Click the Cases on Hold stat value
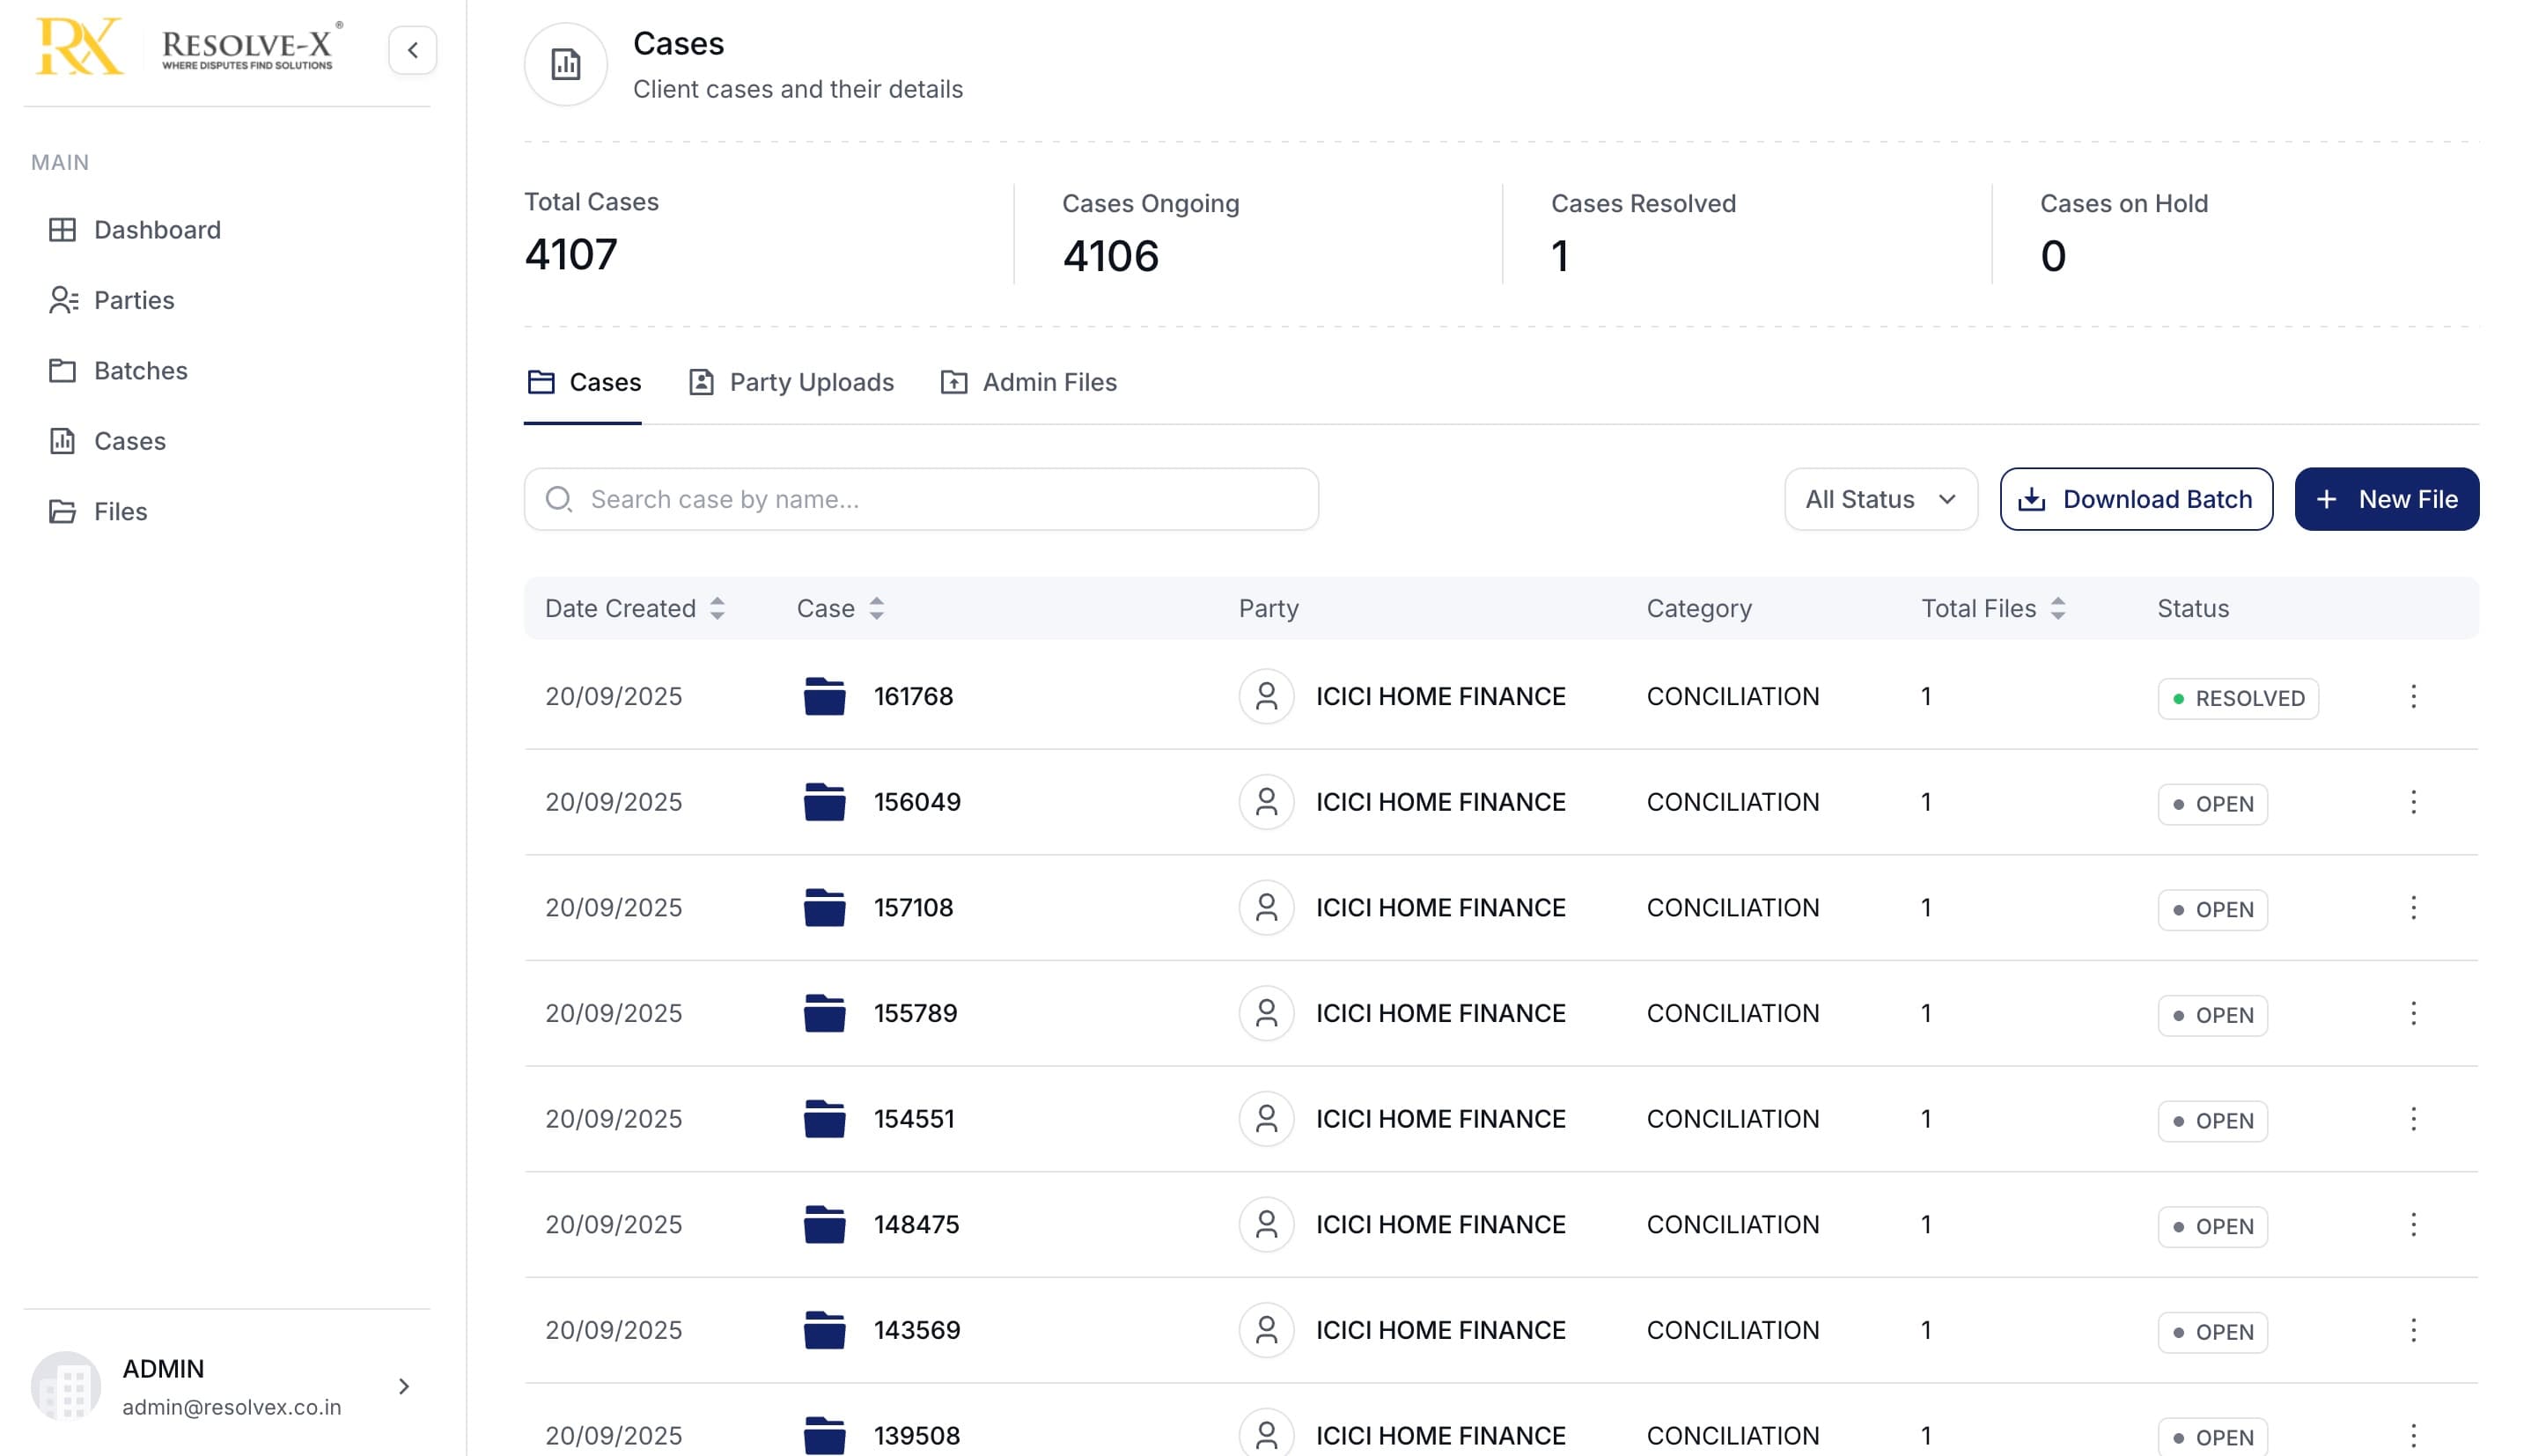 tap(2053, 257)
